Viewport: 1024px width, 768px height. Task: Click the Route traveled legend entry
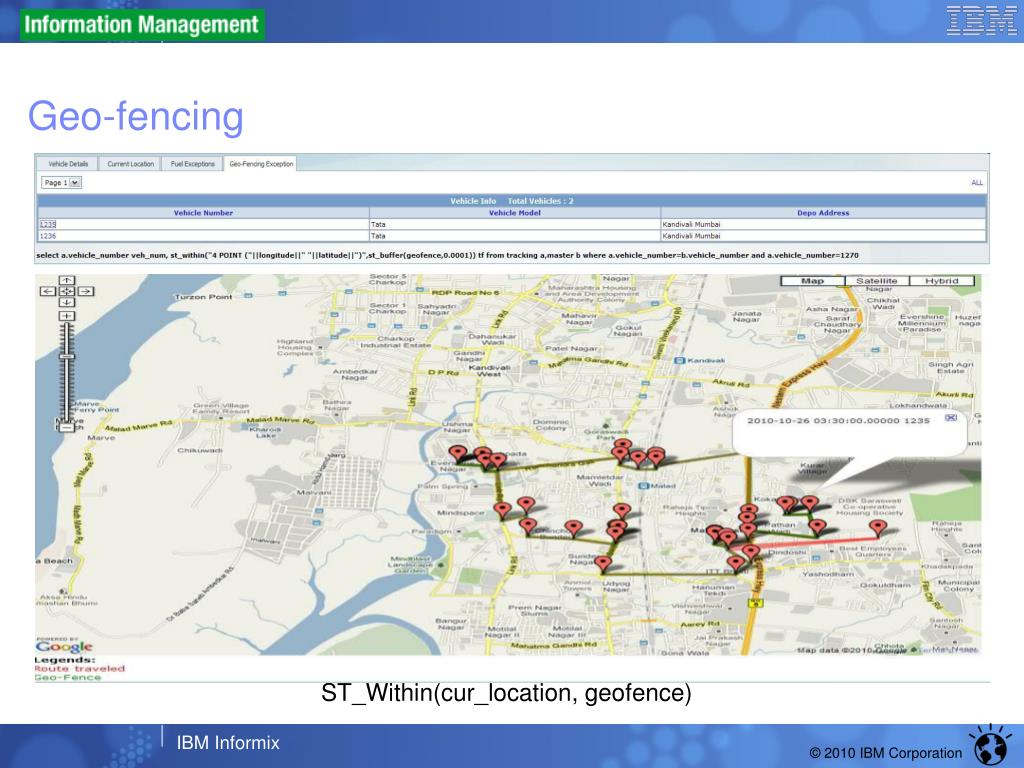[79, 669]
